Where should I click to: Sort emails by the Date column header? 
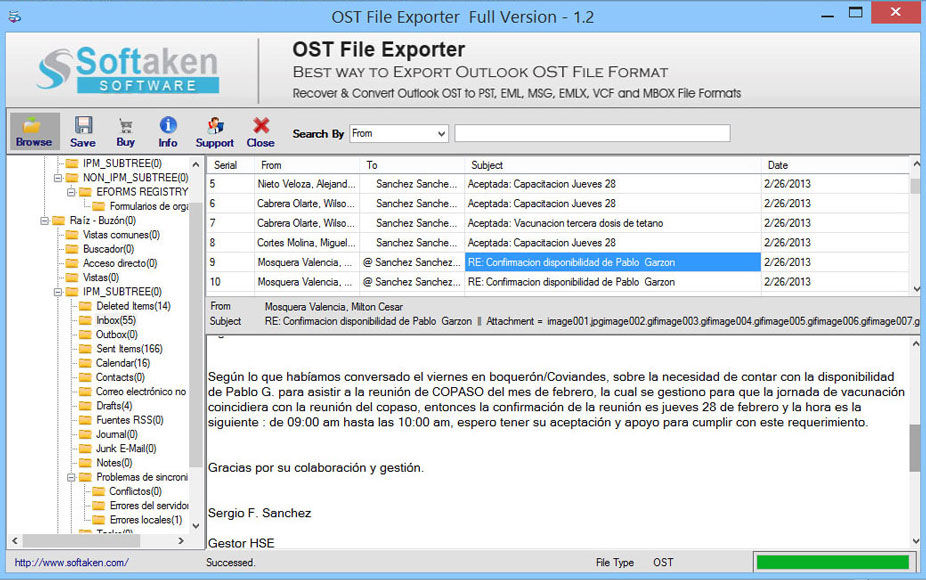coord(835,165)
